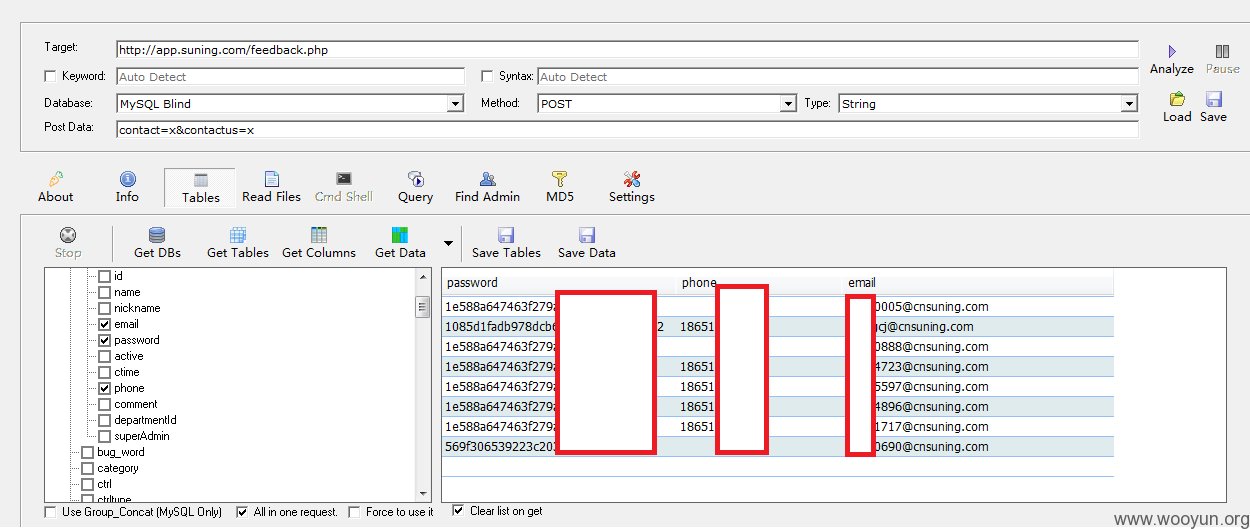Enable the Syntax checkbox
Screen dimensions: 1250x529
(x=488, y=76)
